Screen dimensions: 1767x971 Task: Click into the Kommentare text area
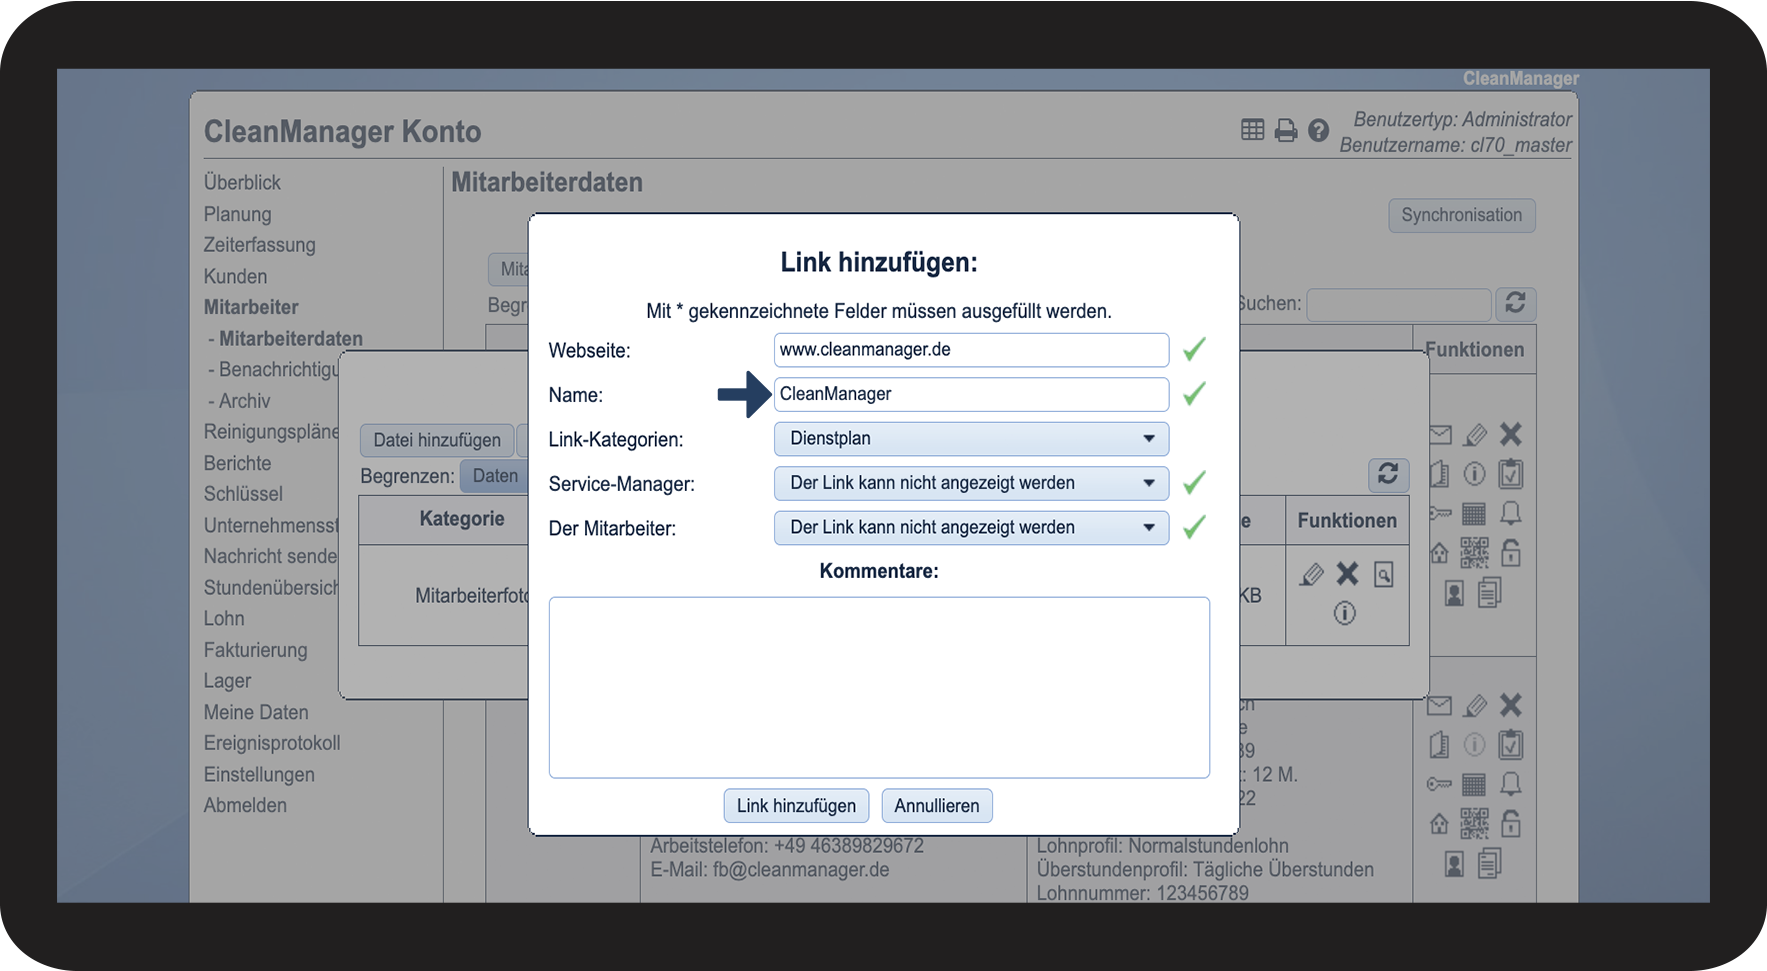(878, 687)
